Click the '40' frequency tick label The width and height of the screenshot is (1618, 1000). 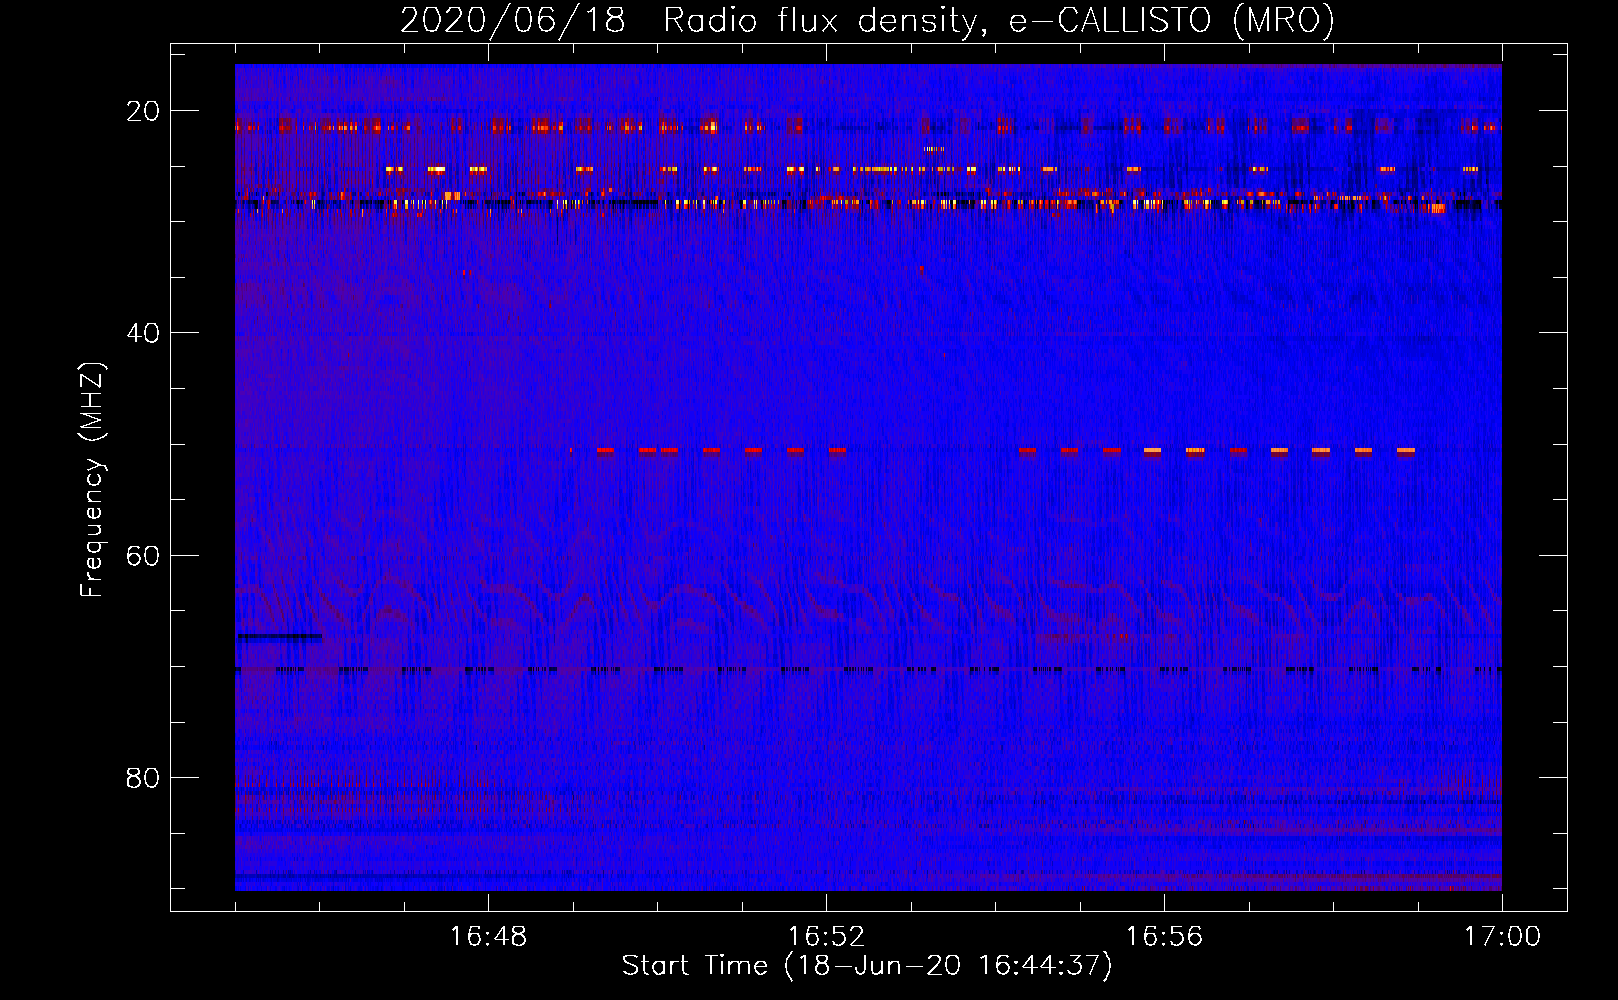click(143, 333)
